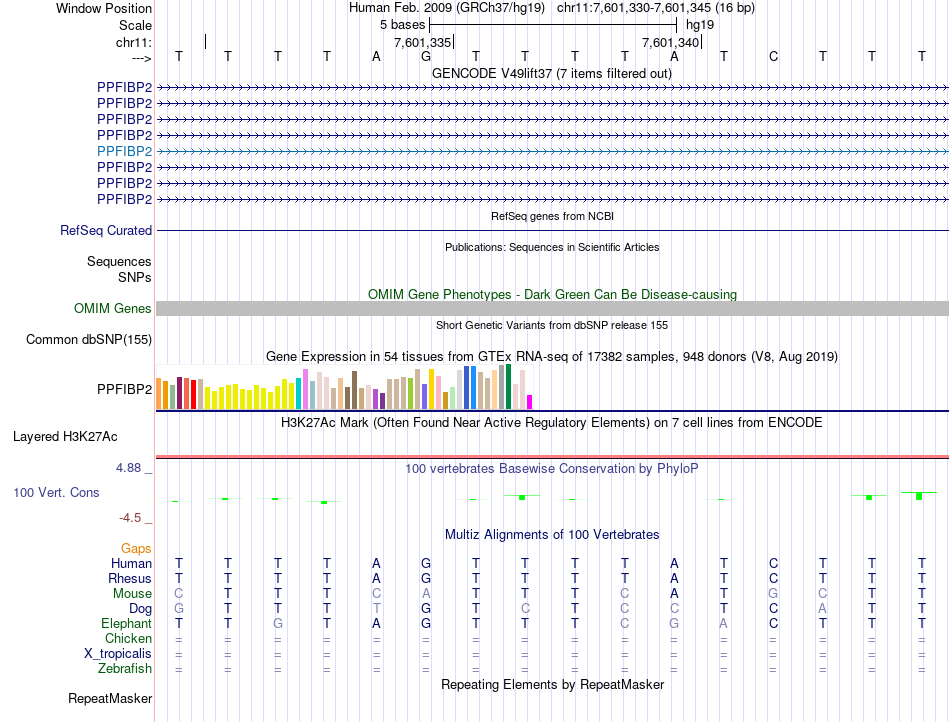Open 'Multiz Alignments of 100 Vertebrates' title
The image size is (950, 722).
tap(552, 534)
